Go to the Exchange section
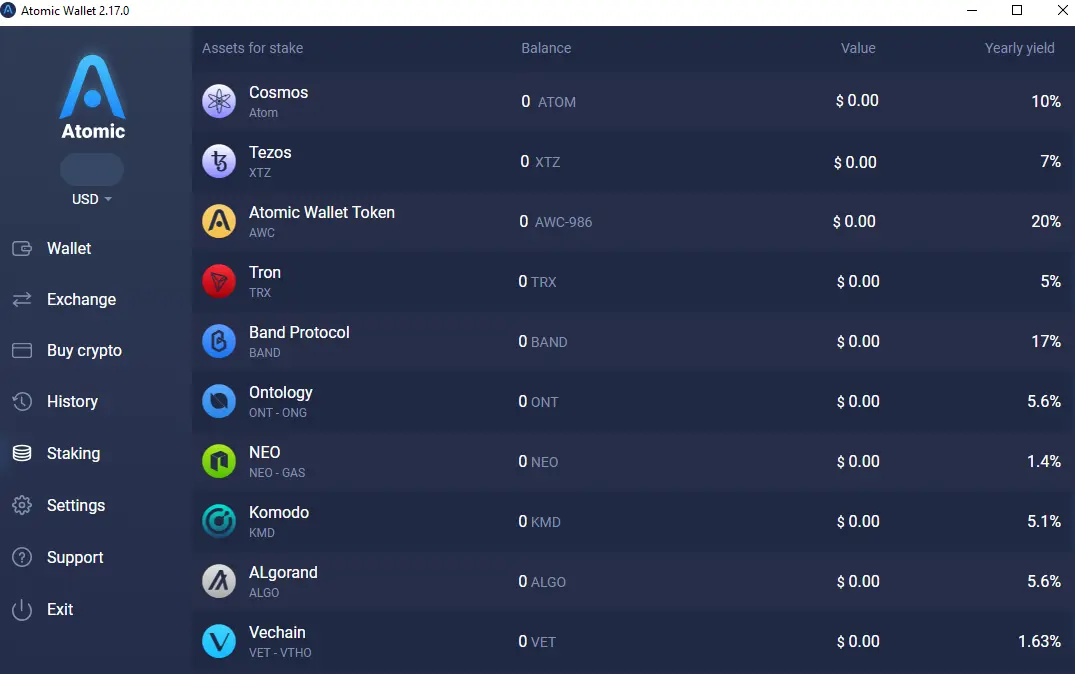This screenshot has width=1075, height=674. coord(82,300)
